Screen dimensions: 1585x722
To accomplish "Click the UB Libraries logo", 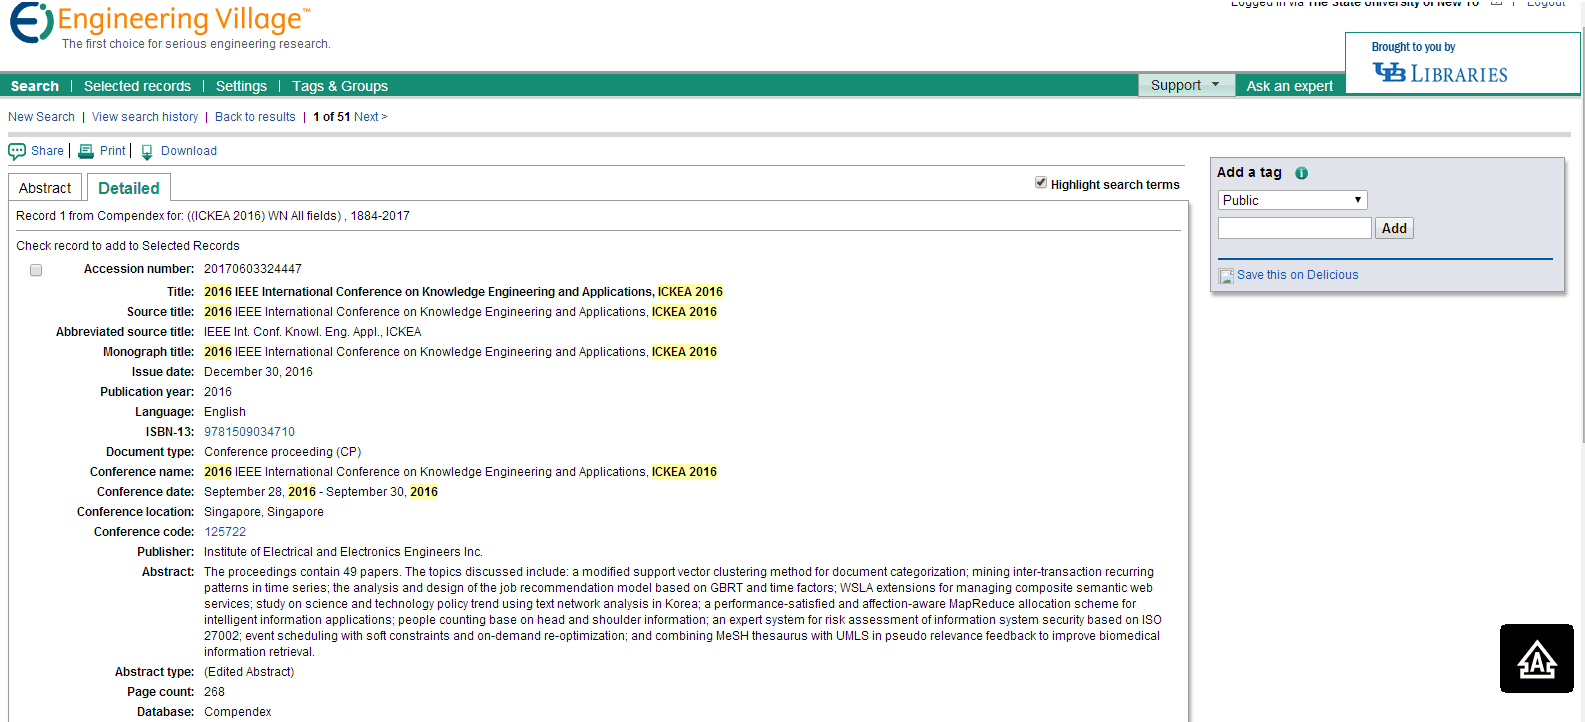I will pyautogui.click(x=1440, y=73).
